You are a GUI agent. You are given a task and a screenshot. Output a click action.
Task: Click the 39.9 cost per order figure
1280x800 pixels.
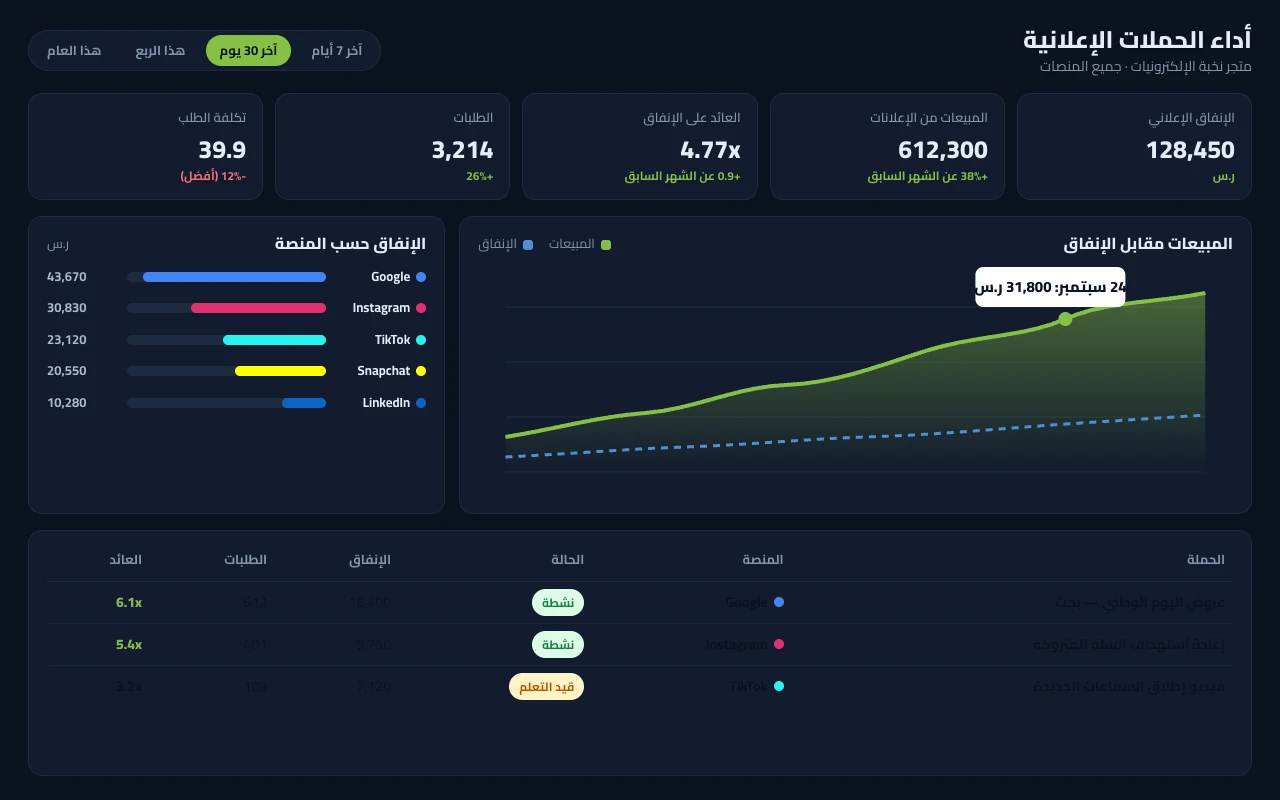pyautogui.click(x=222, y=150)
